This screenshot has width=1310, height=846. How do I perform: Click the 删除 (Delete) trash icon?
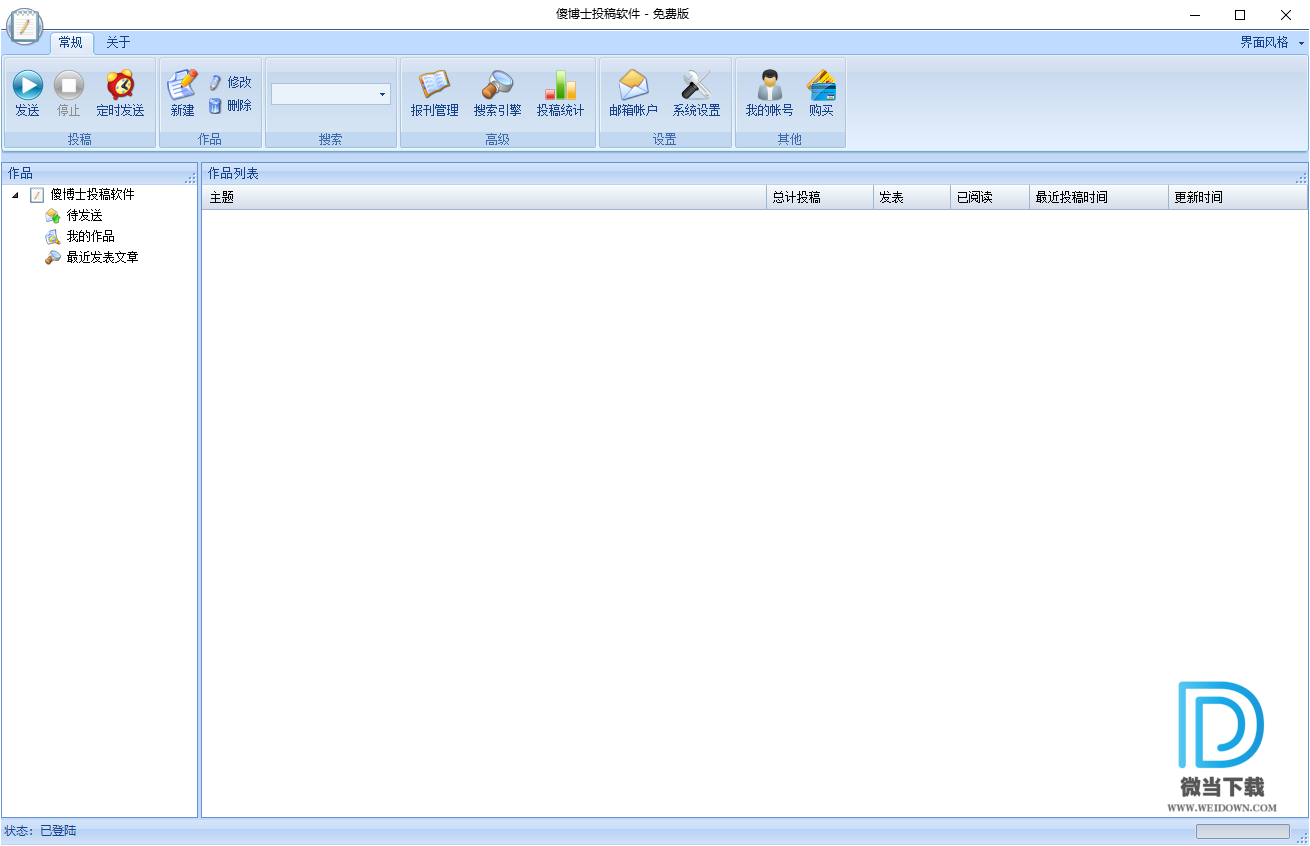tap(215, 105)
